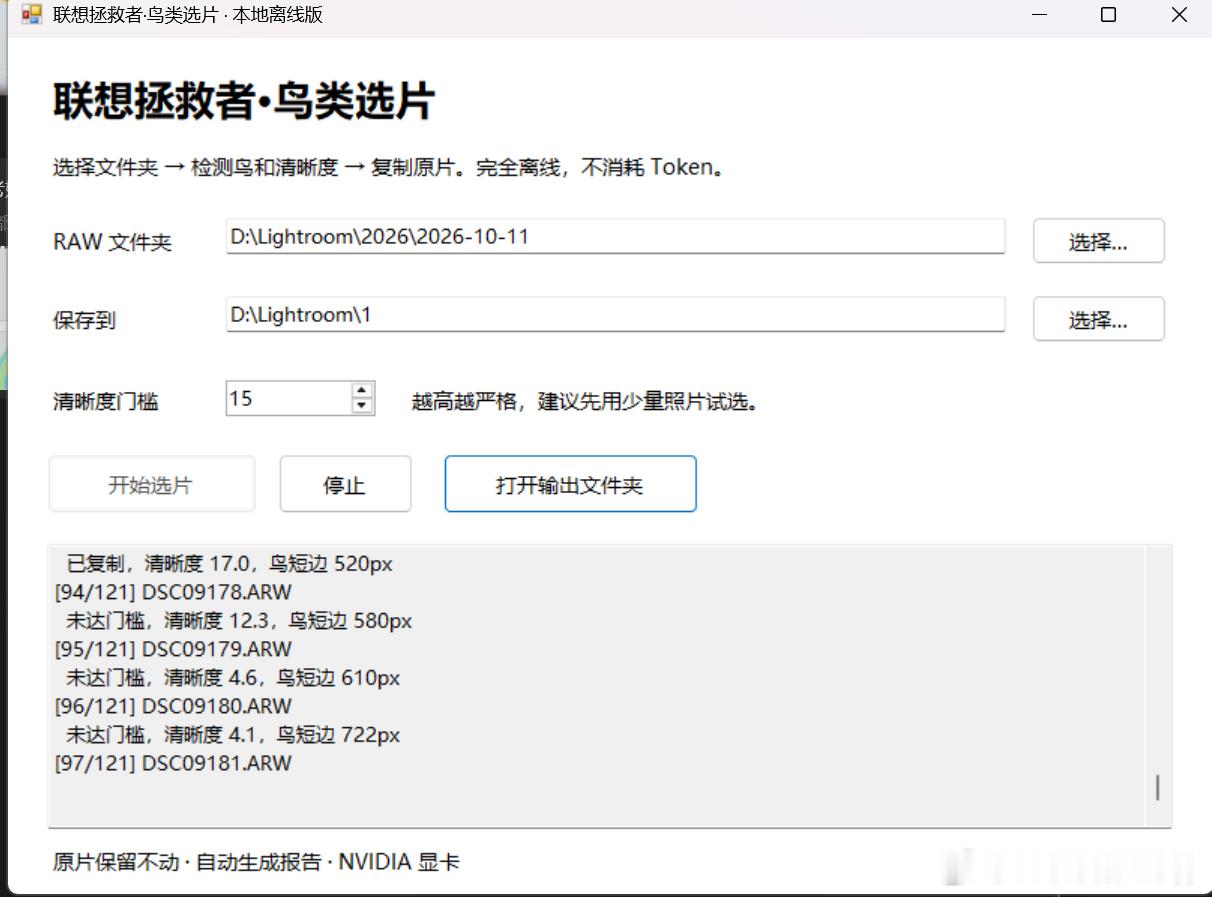Close the 鸟类选片 window
Viewport: 1212px width, 897px height.
tap(1179, 15)
